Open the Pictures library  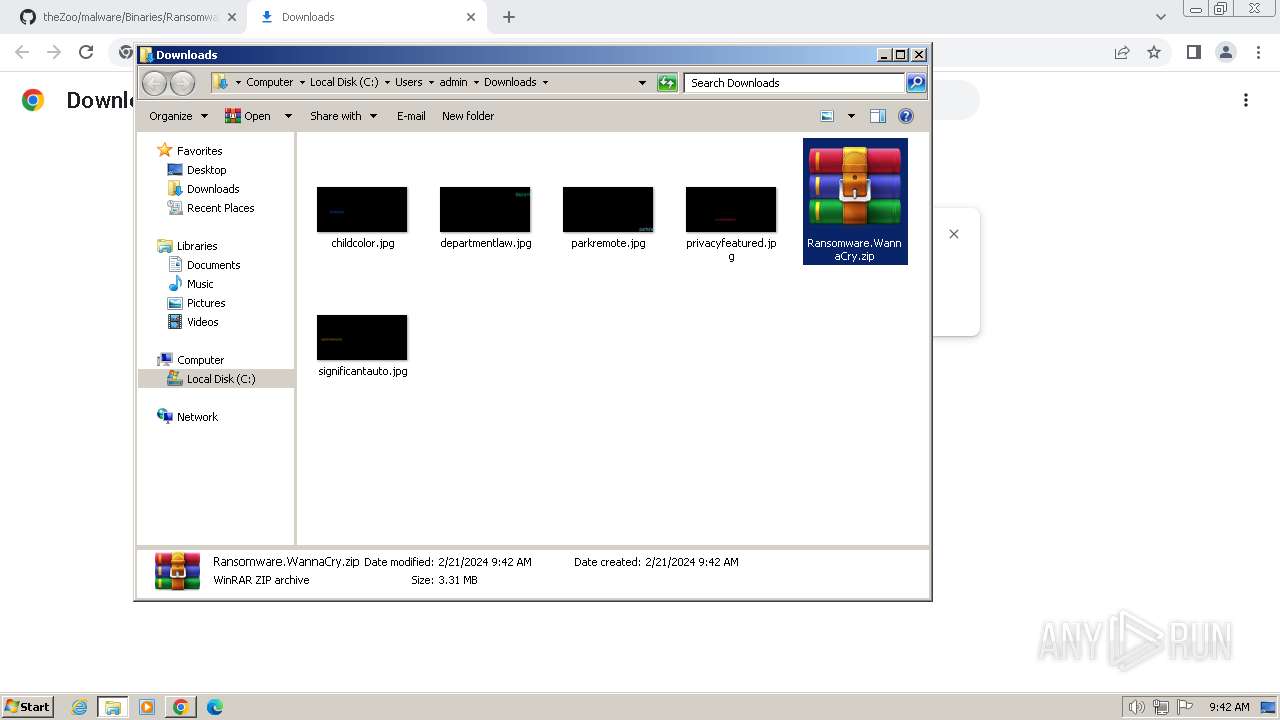click(206, 303)
